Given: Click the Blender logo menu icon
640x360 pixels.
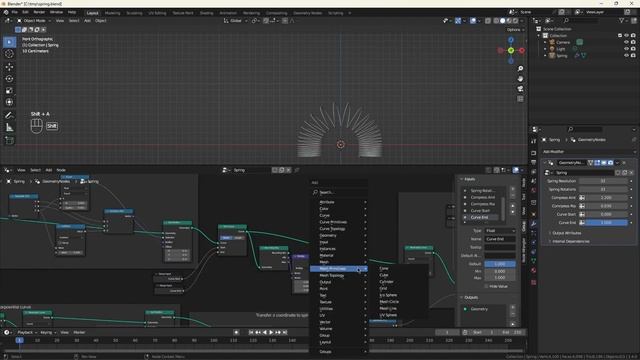Looking at the screenshot, I should pyautogui.click(x=6, y=13).
